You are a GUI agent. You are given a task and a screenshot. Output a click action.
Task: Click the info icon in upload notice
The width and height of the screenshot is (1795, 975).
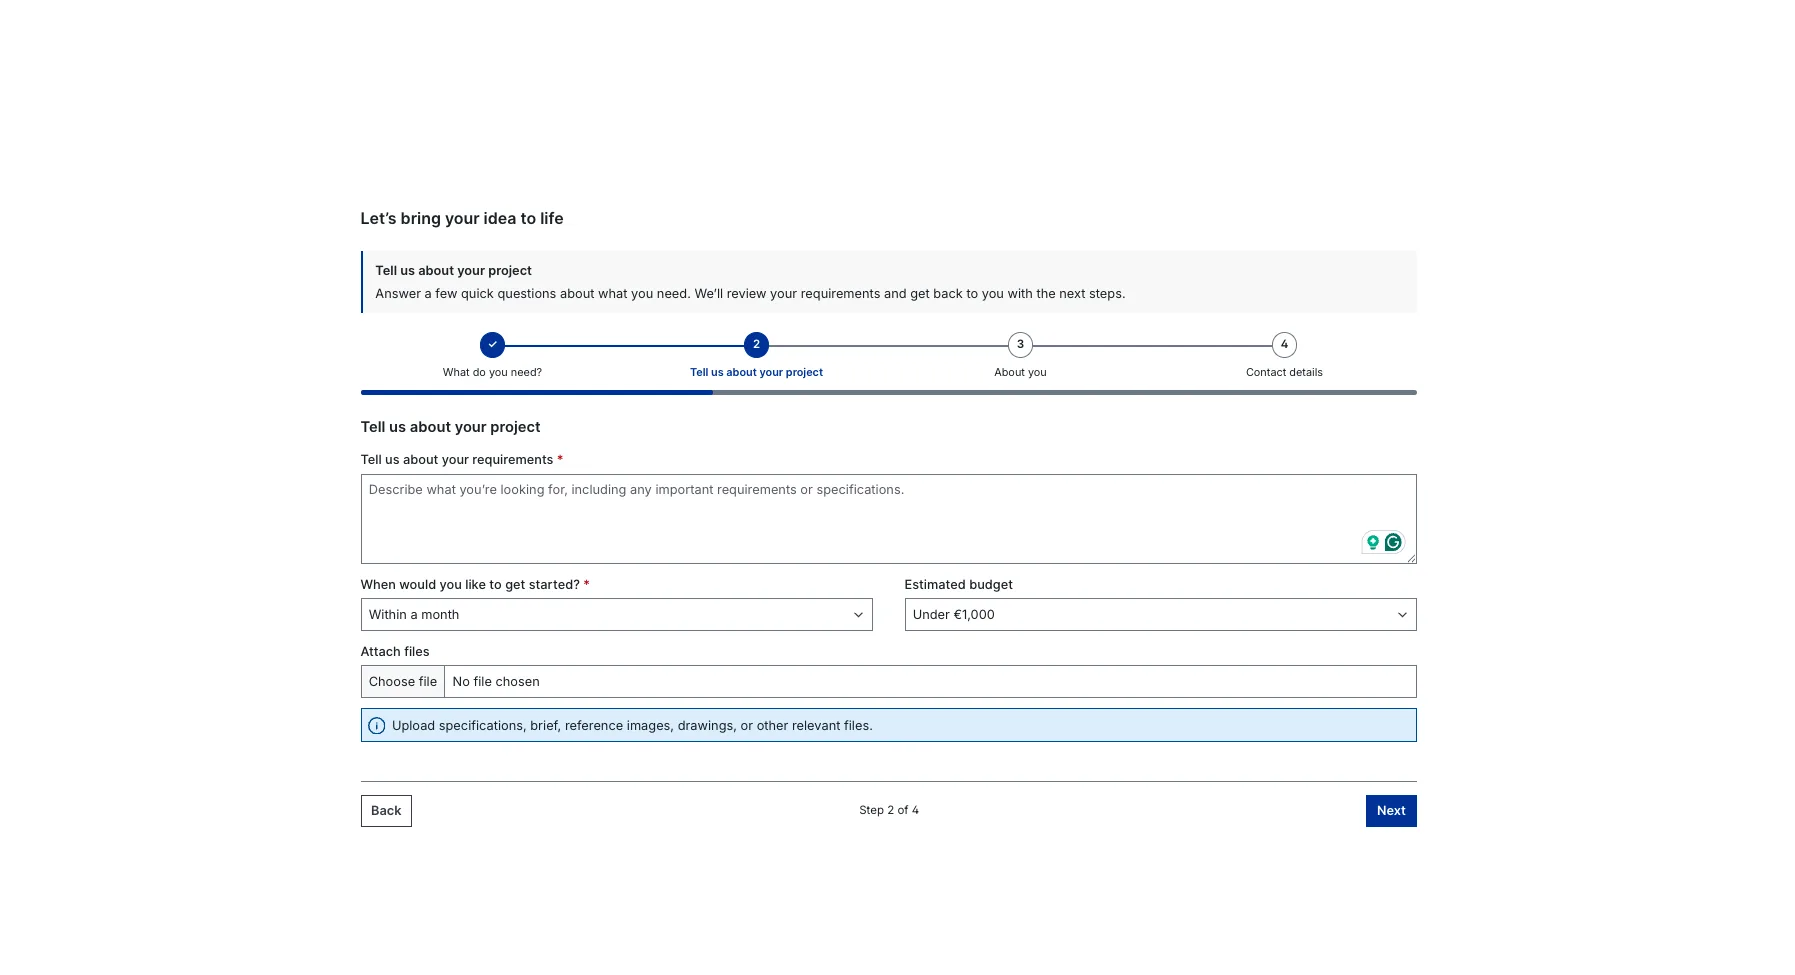(376, 726)
